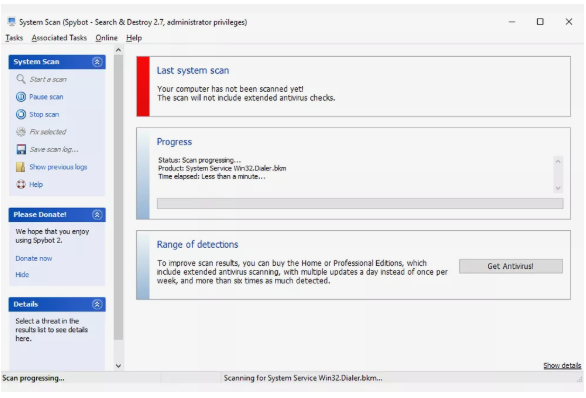Click the Show previous logs text link

[58, 167]
